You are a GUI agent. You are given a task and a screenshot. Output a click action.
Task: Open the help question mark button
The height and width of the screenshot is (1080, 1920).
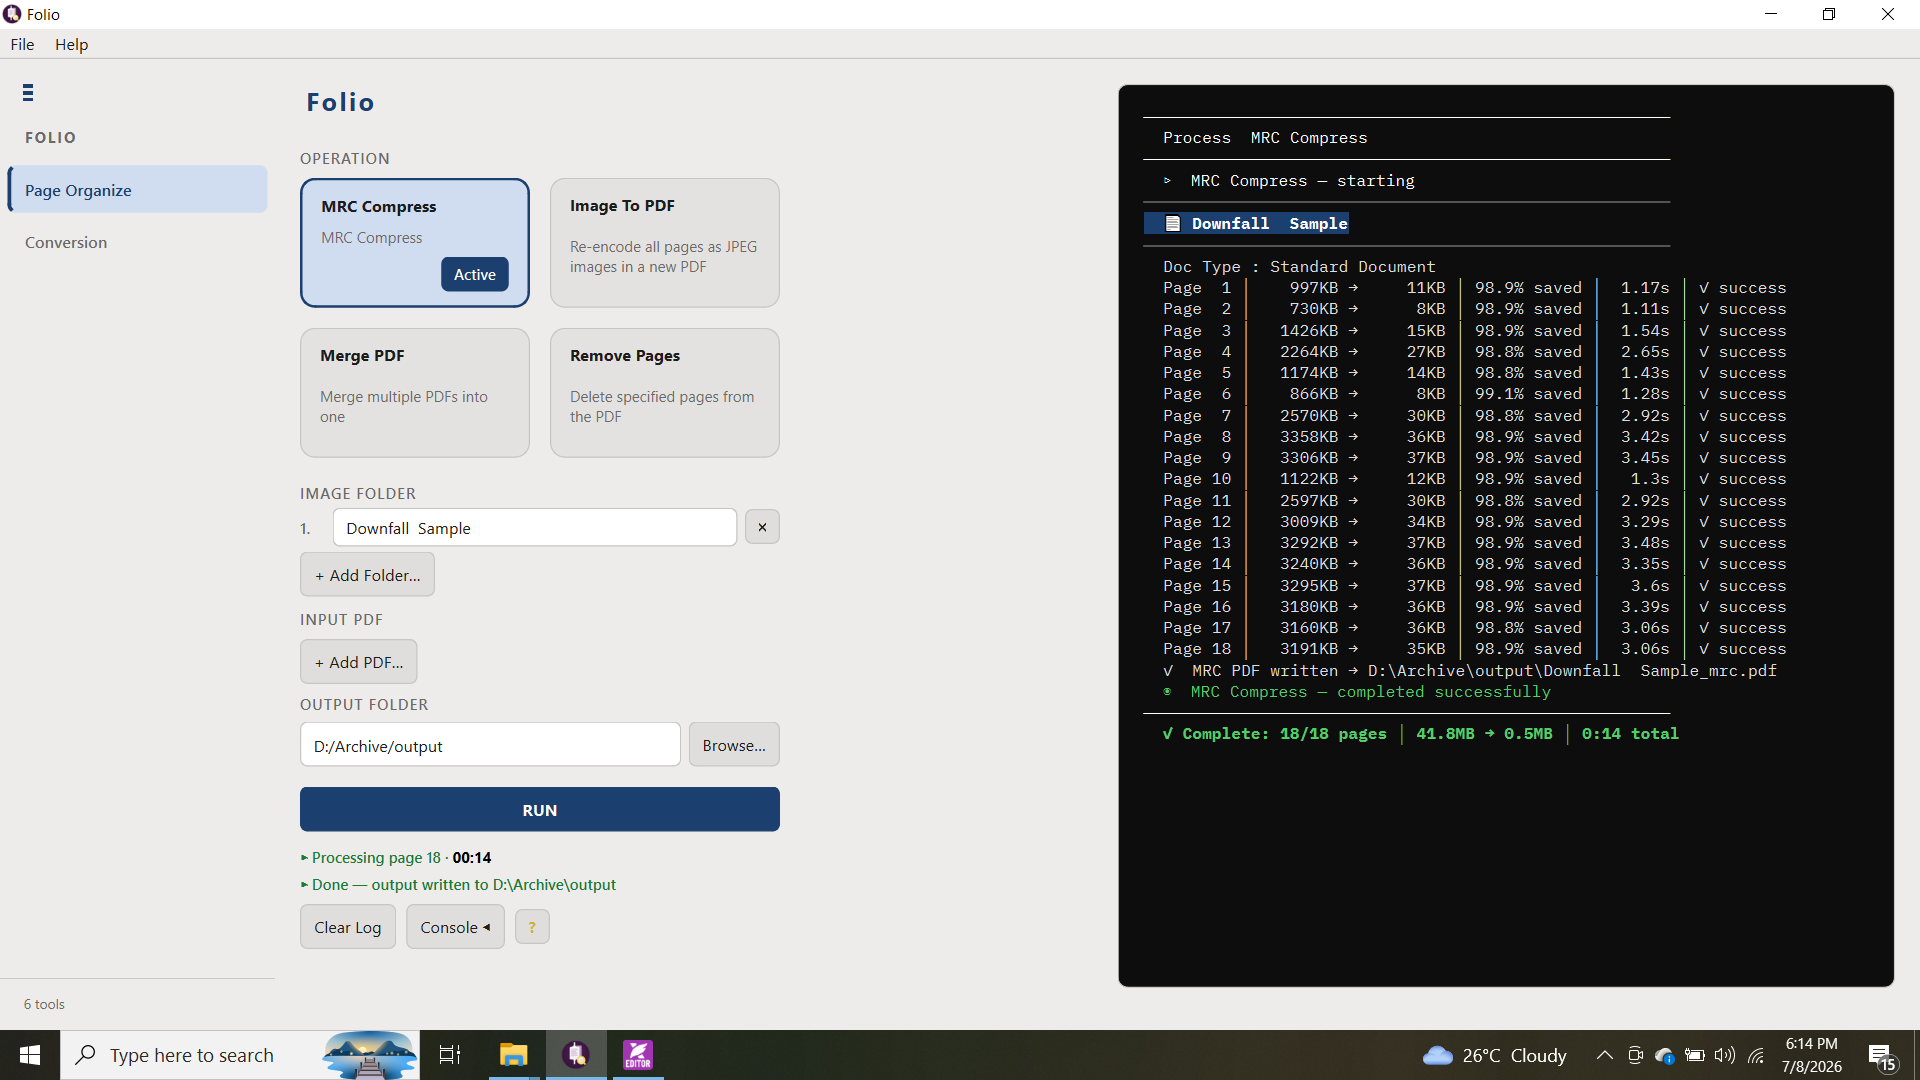[x=532, y=927]
